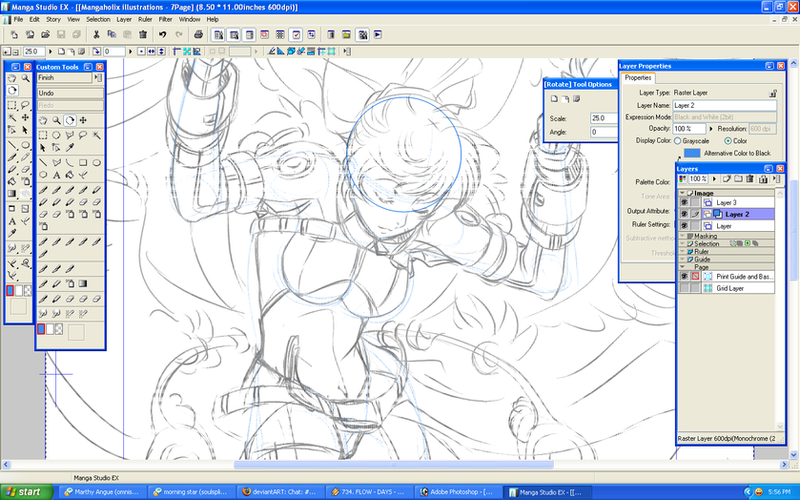Screen dimensions: 800x500
Task: Click the lock icon in Layer Properties
Action: (x=773, y=93)
